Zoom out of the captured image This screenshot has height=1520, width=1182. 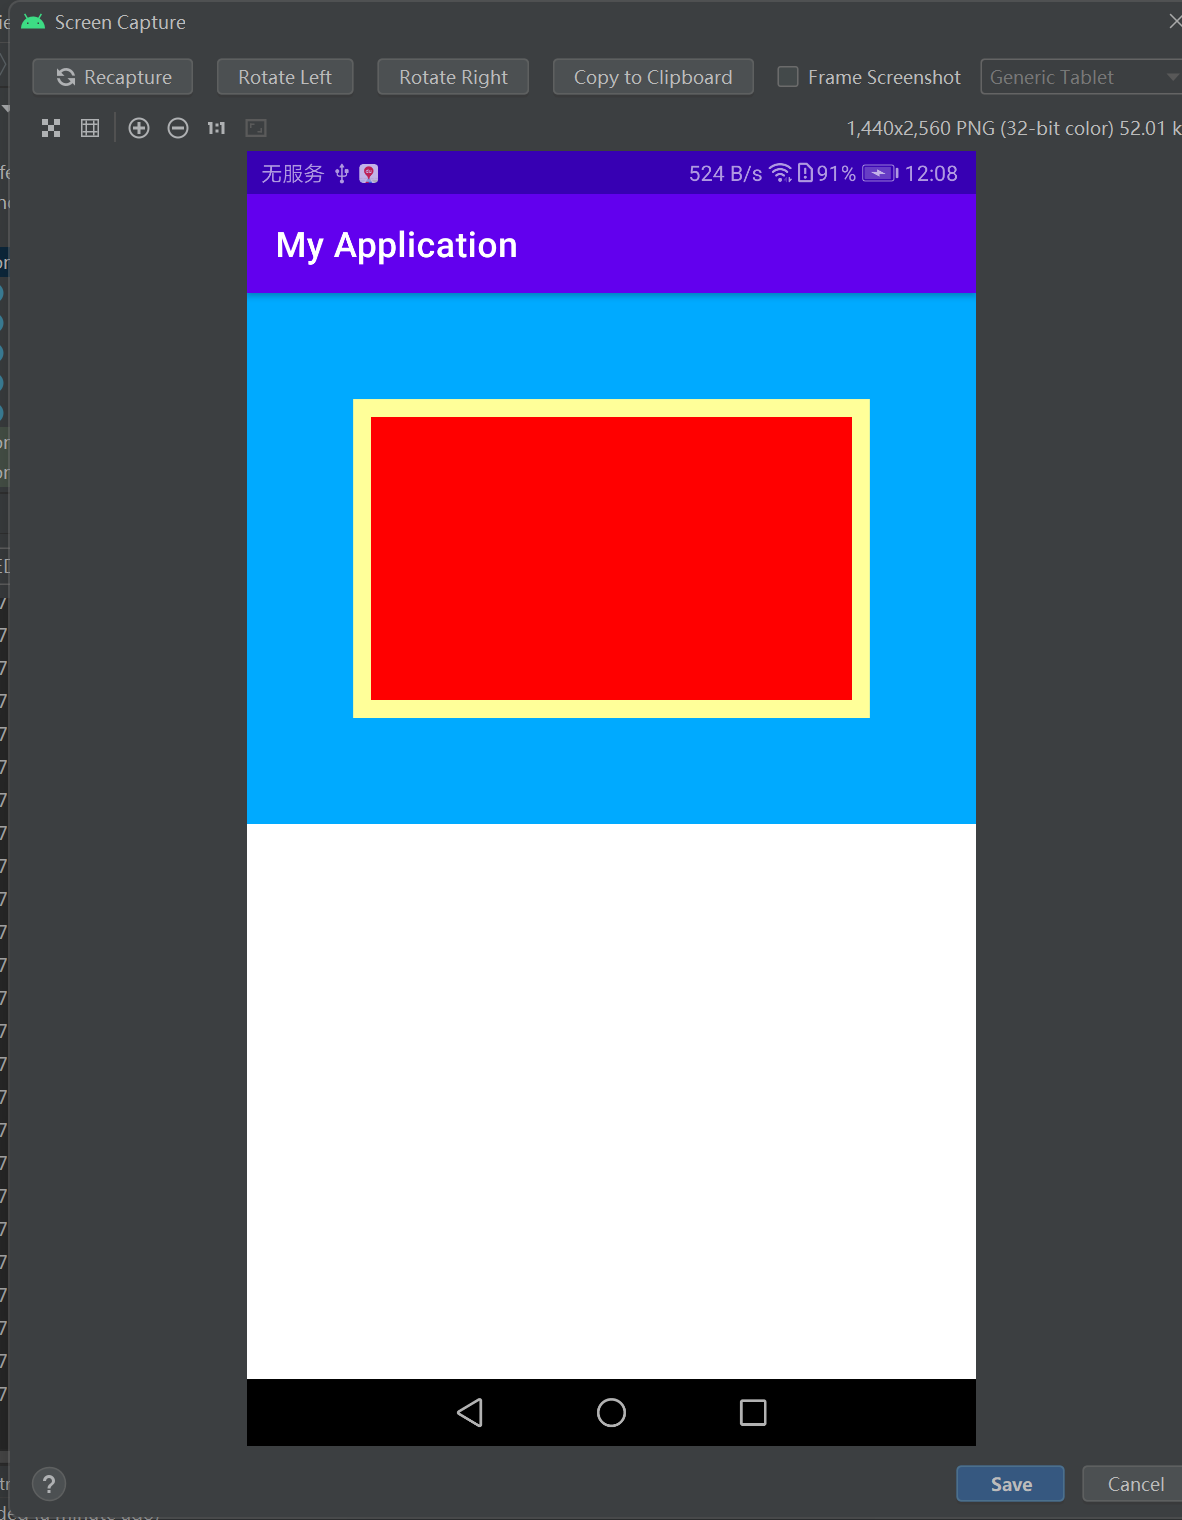point(178,128)
